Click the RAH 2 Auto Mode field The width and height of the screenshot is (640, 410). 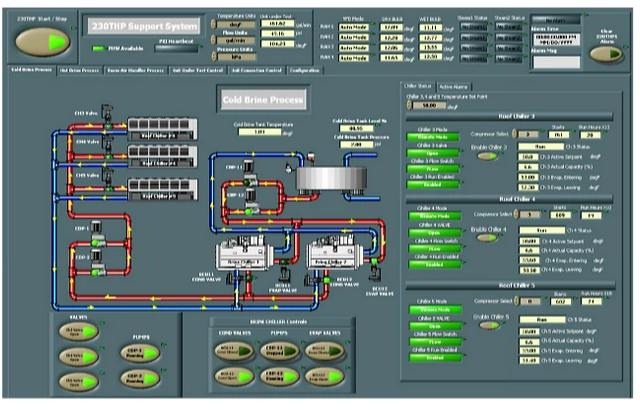point(353,38)
